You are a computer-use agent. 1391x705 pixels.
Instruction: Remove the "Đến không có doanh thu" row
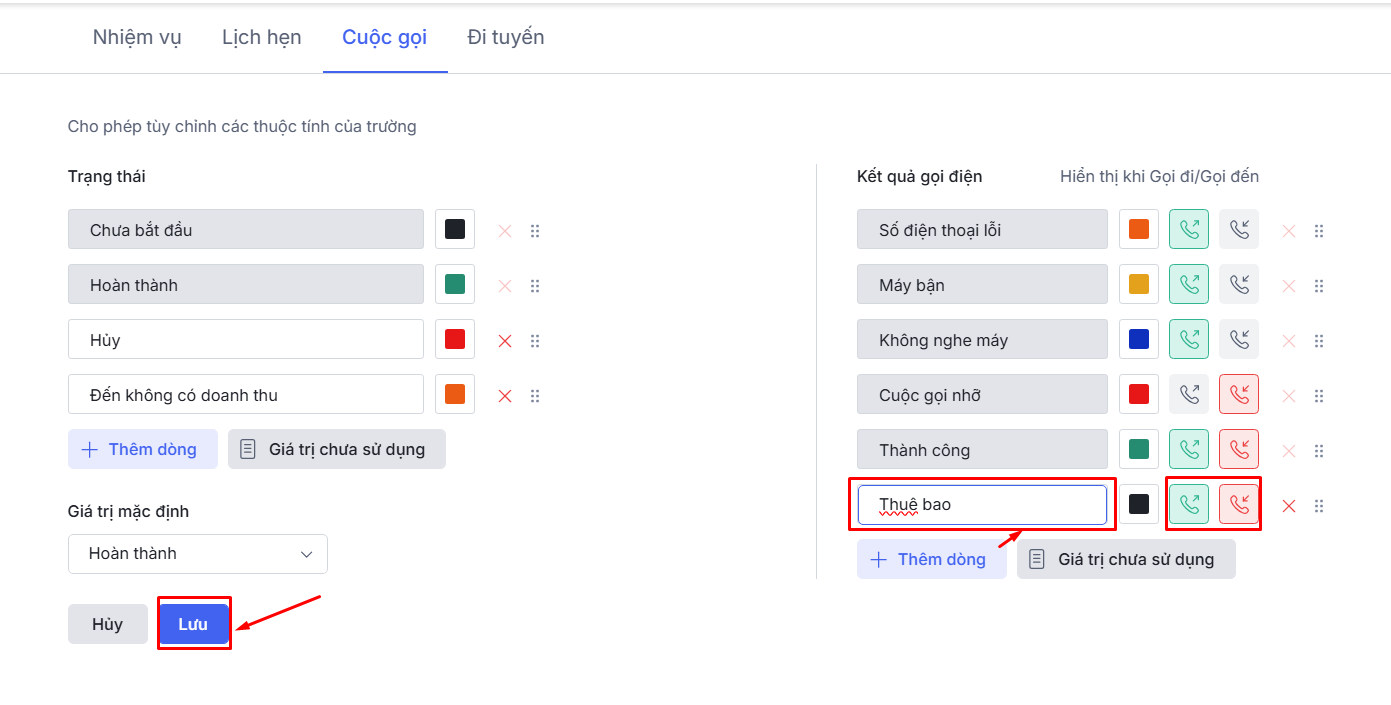coord(505,396)
